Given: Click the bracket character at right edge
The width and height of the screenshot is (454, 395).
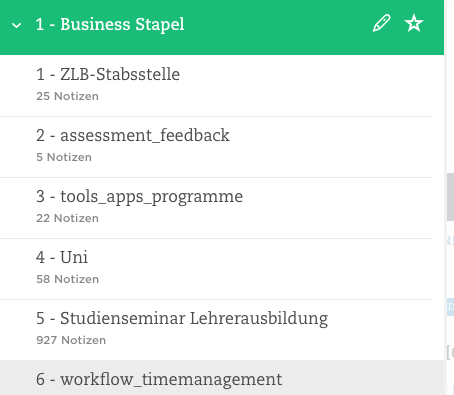Looking at the screenshot, I should tap(450, 352).
